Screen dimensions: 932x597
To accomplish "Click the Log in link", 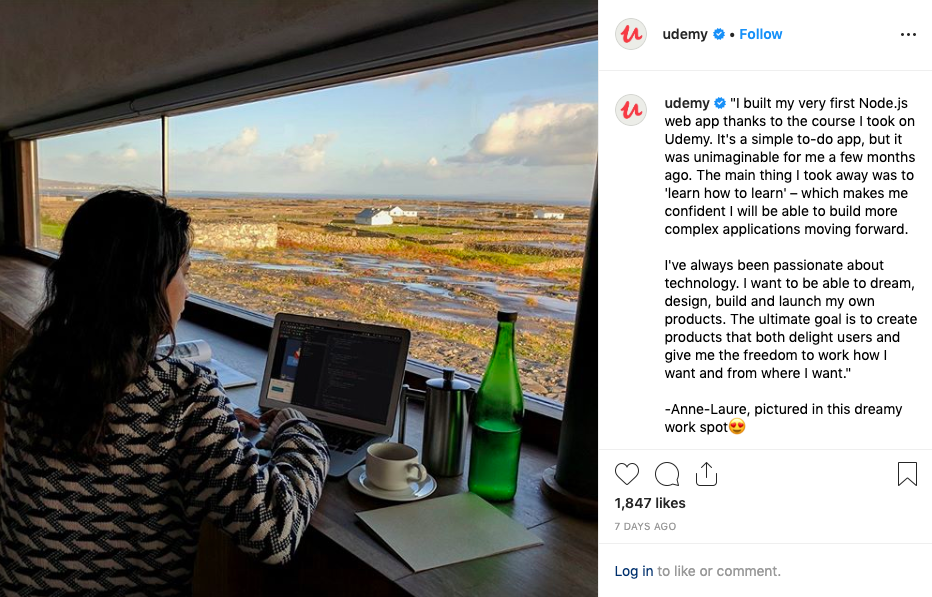I will (x=634, y=571).
